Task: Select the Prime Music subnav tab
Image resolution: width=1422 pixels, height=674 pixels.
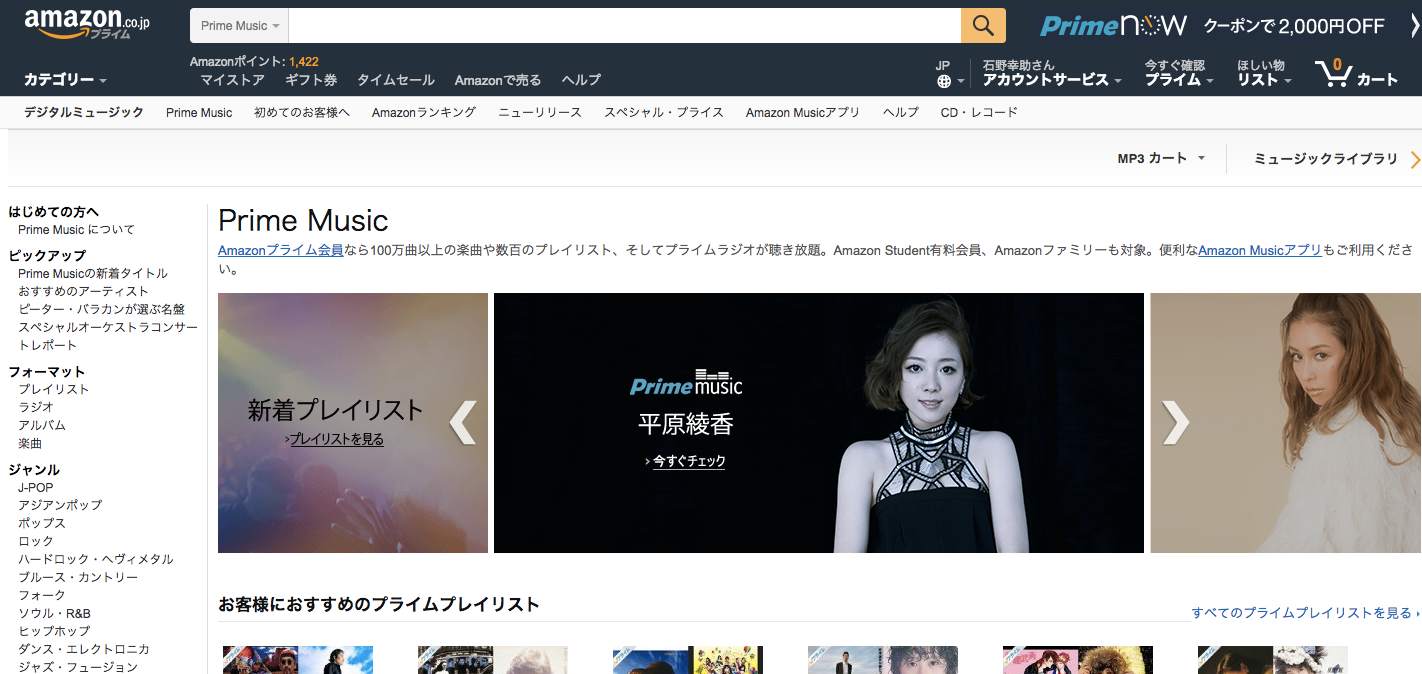Action: pos(199,112)
